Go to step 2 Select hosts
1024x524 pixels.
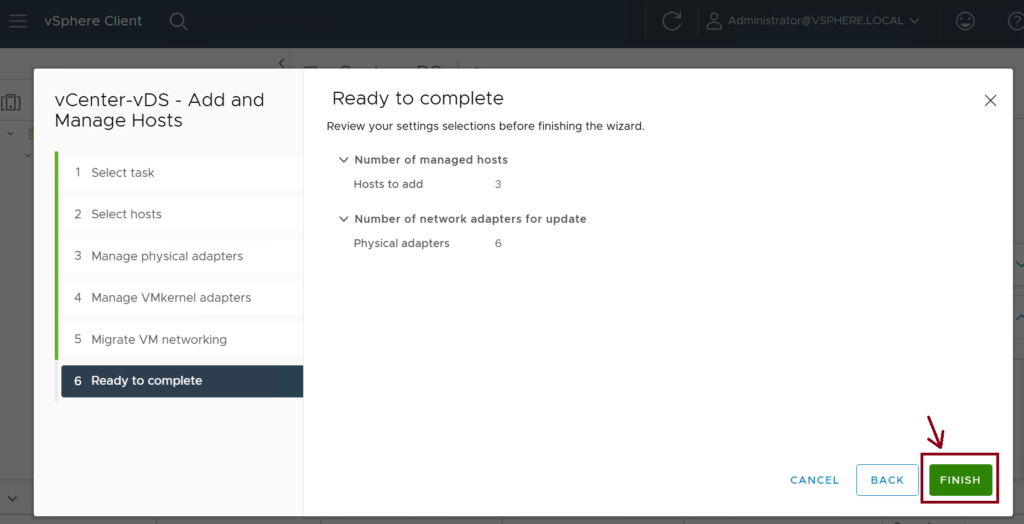[x=182, y=214]
